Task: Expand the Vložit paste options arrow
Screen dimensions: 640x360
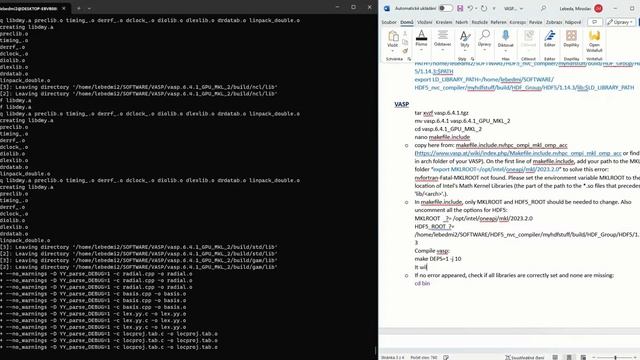Action: (x=393, y=50)
